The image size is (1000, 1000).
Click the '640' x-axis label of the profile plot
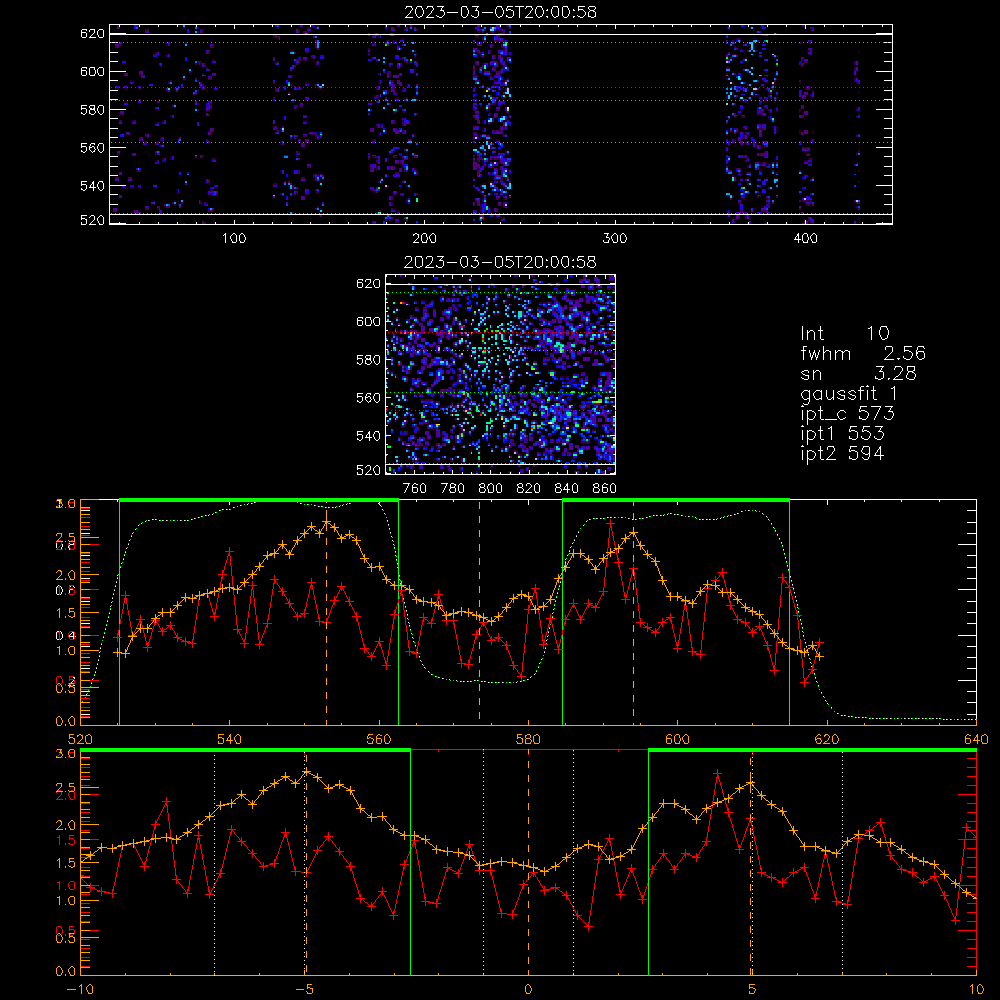(x=976, y=739)
